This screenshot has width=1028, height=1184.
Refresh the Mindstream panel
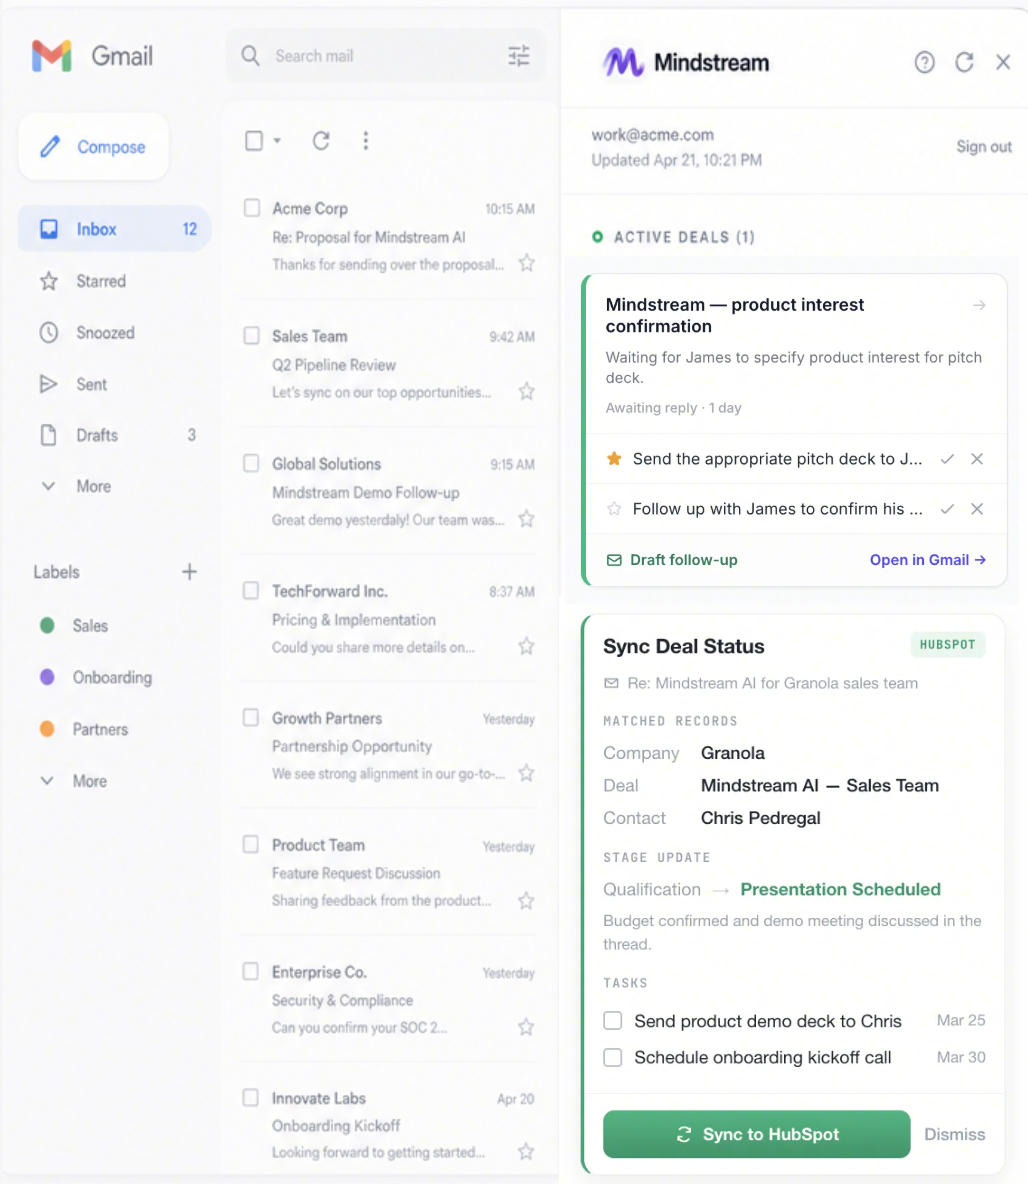[964, 62]
